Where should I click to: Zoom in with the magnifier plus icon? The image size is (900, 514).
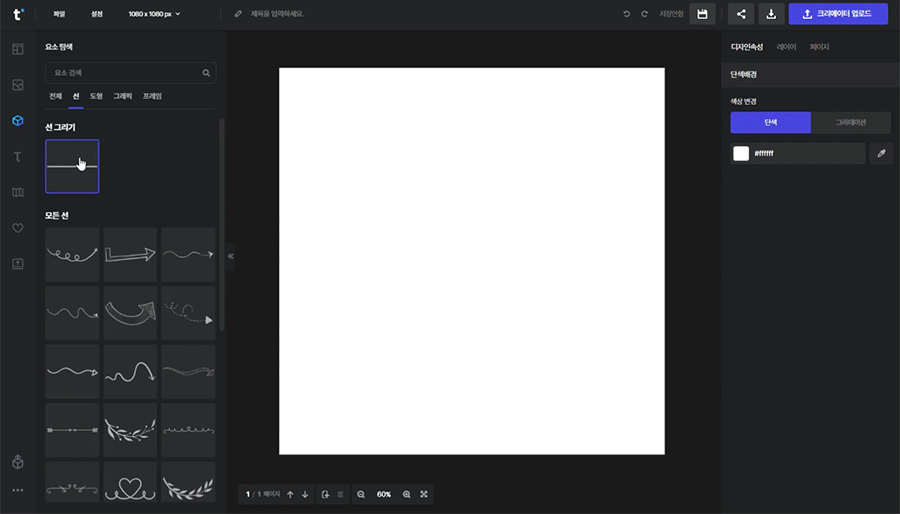pos(407,494)
